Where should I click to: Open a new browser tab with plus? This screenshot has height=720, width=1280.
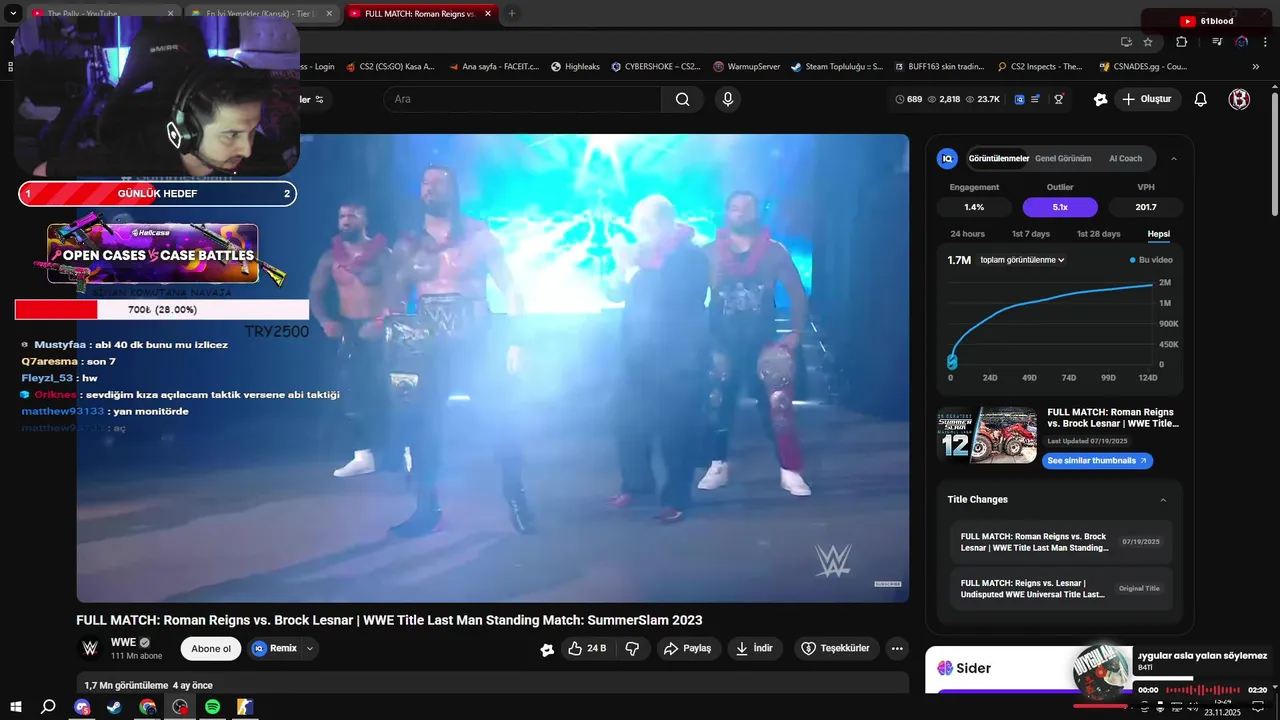click(x=512, y=14)
